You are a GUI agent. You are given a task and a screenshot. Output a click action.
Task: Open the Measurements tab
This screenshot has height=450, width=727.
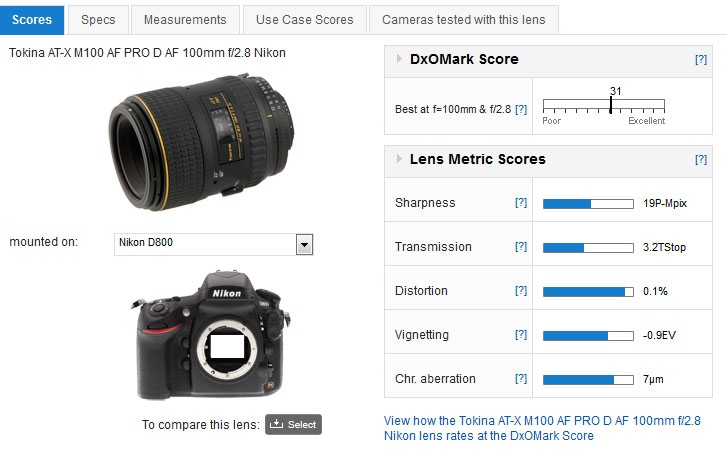coord(185,20)
